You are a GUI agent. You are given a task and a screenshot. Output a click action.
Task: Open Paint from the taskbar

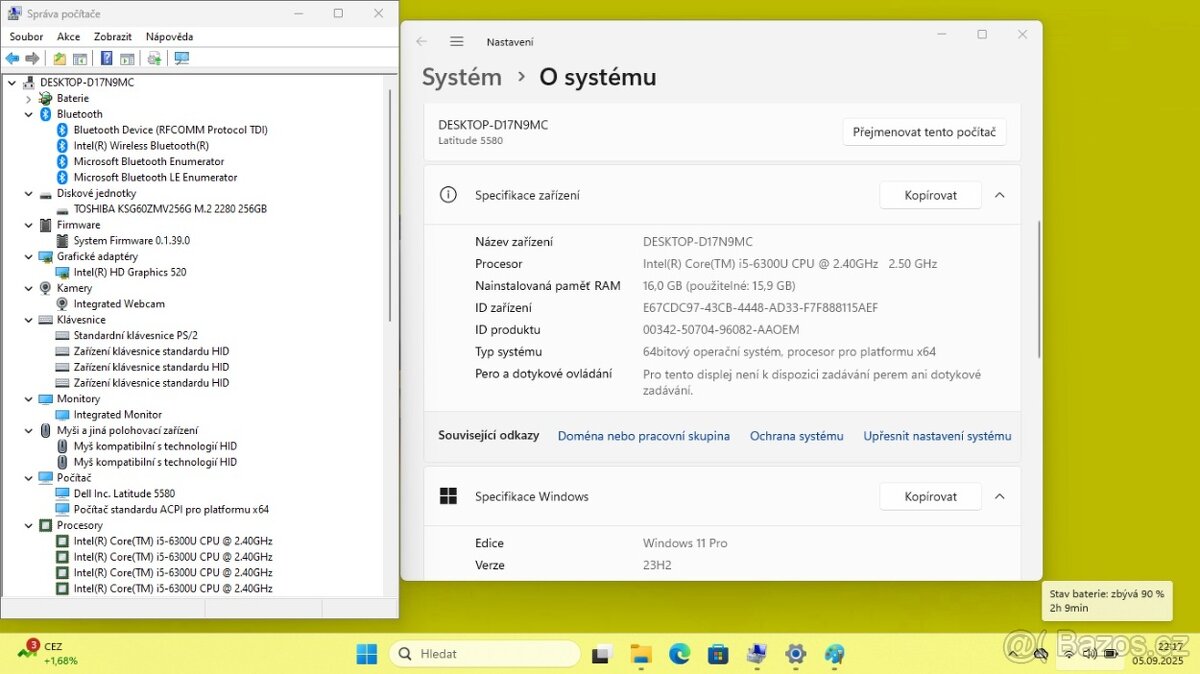(835, 654)
